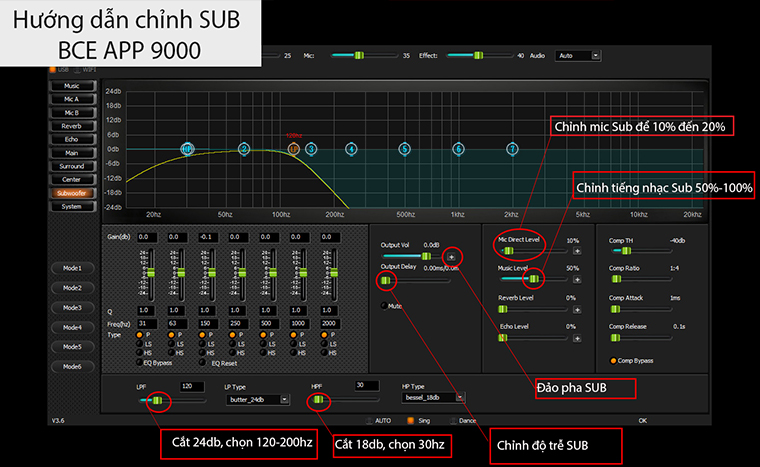760x467 pixels.
Task: Select EQ band node 7 on graph
Action: tap(512, 149)
